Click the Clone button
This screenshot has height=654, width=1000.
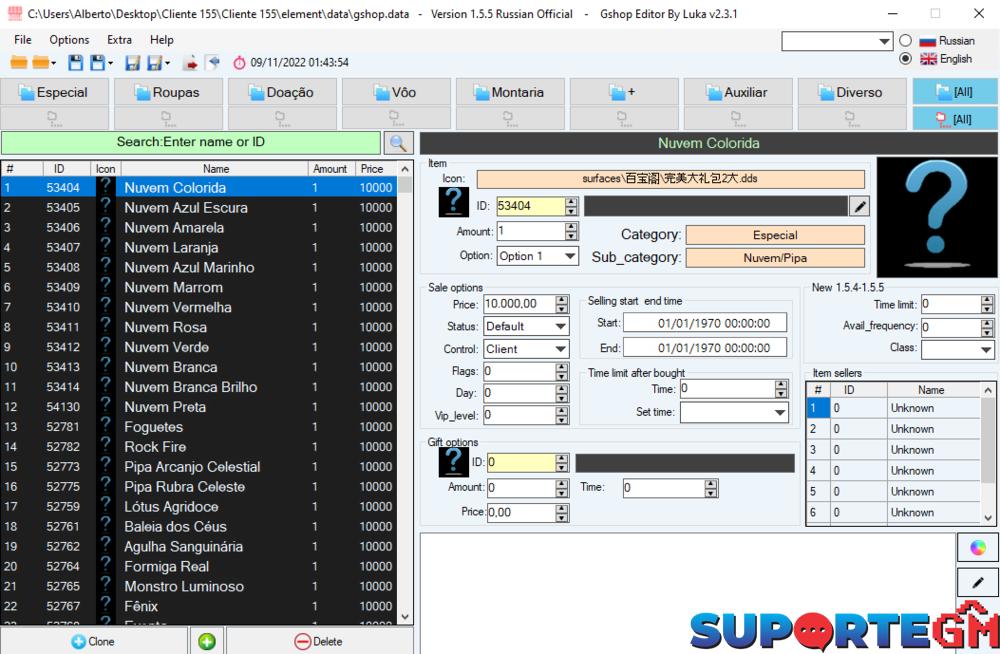coord(93,641)
